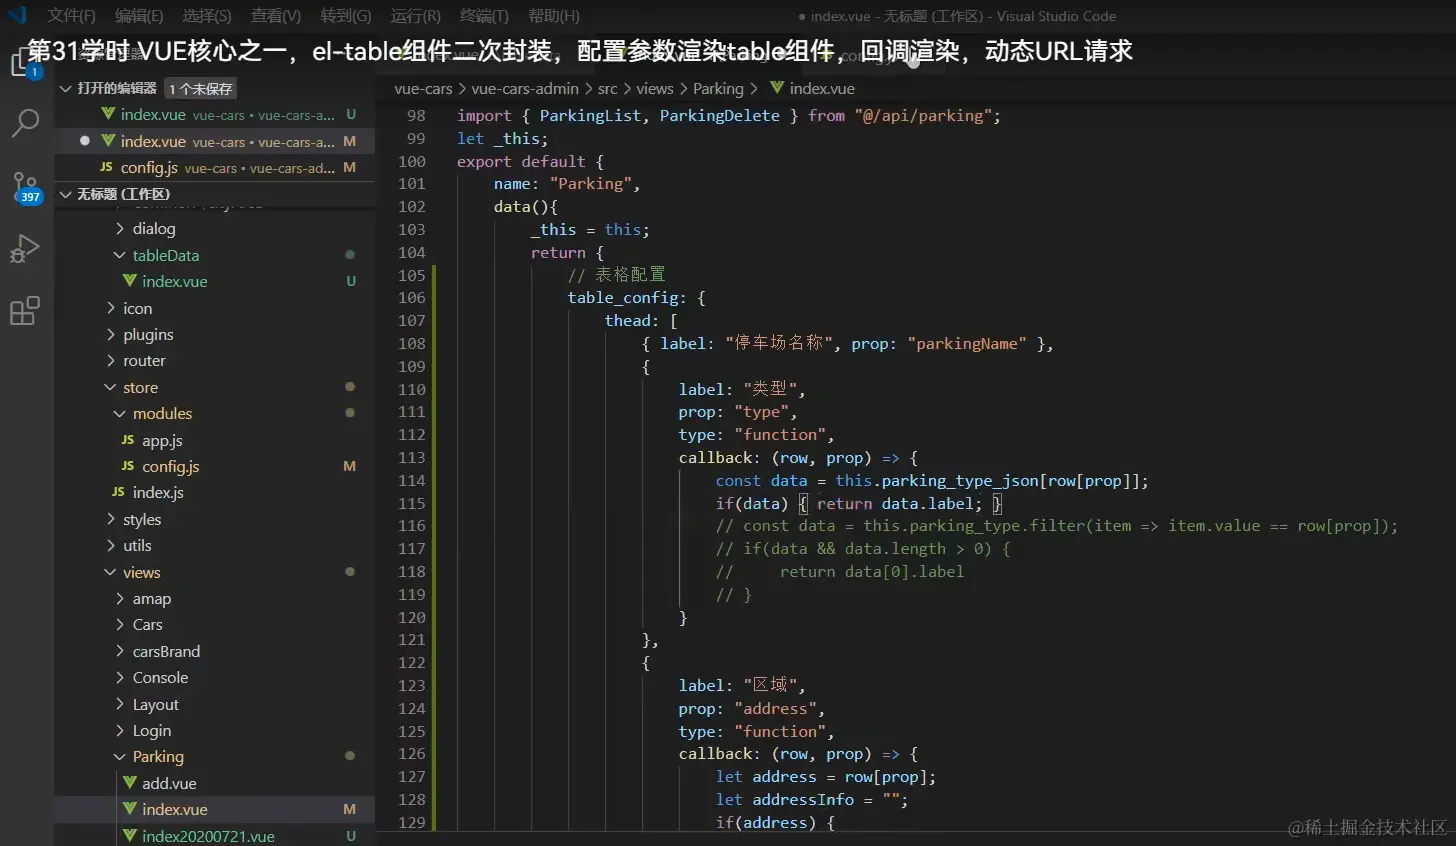The height and width of the screenshot is (846, 1456).
Task: Open 选择(S) menu
Action: point(207,16)
